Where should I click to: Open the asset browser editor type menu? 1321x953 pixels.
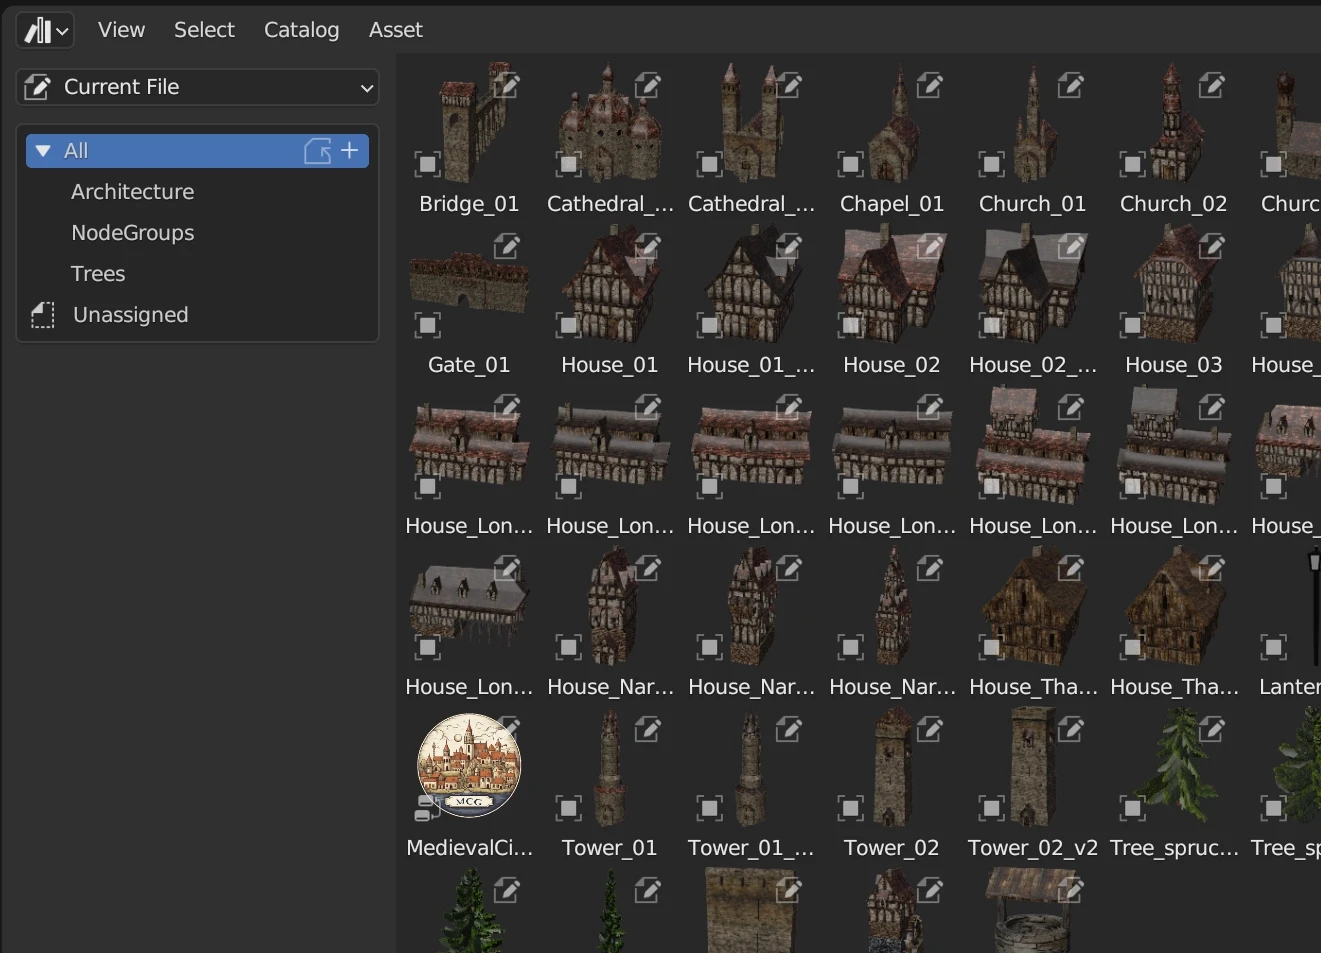pyautogui.click(x=46, y=31)
